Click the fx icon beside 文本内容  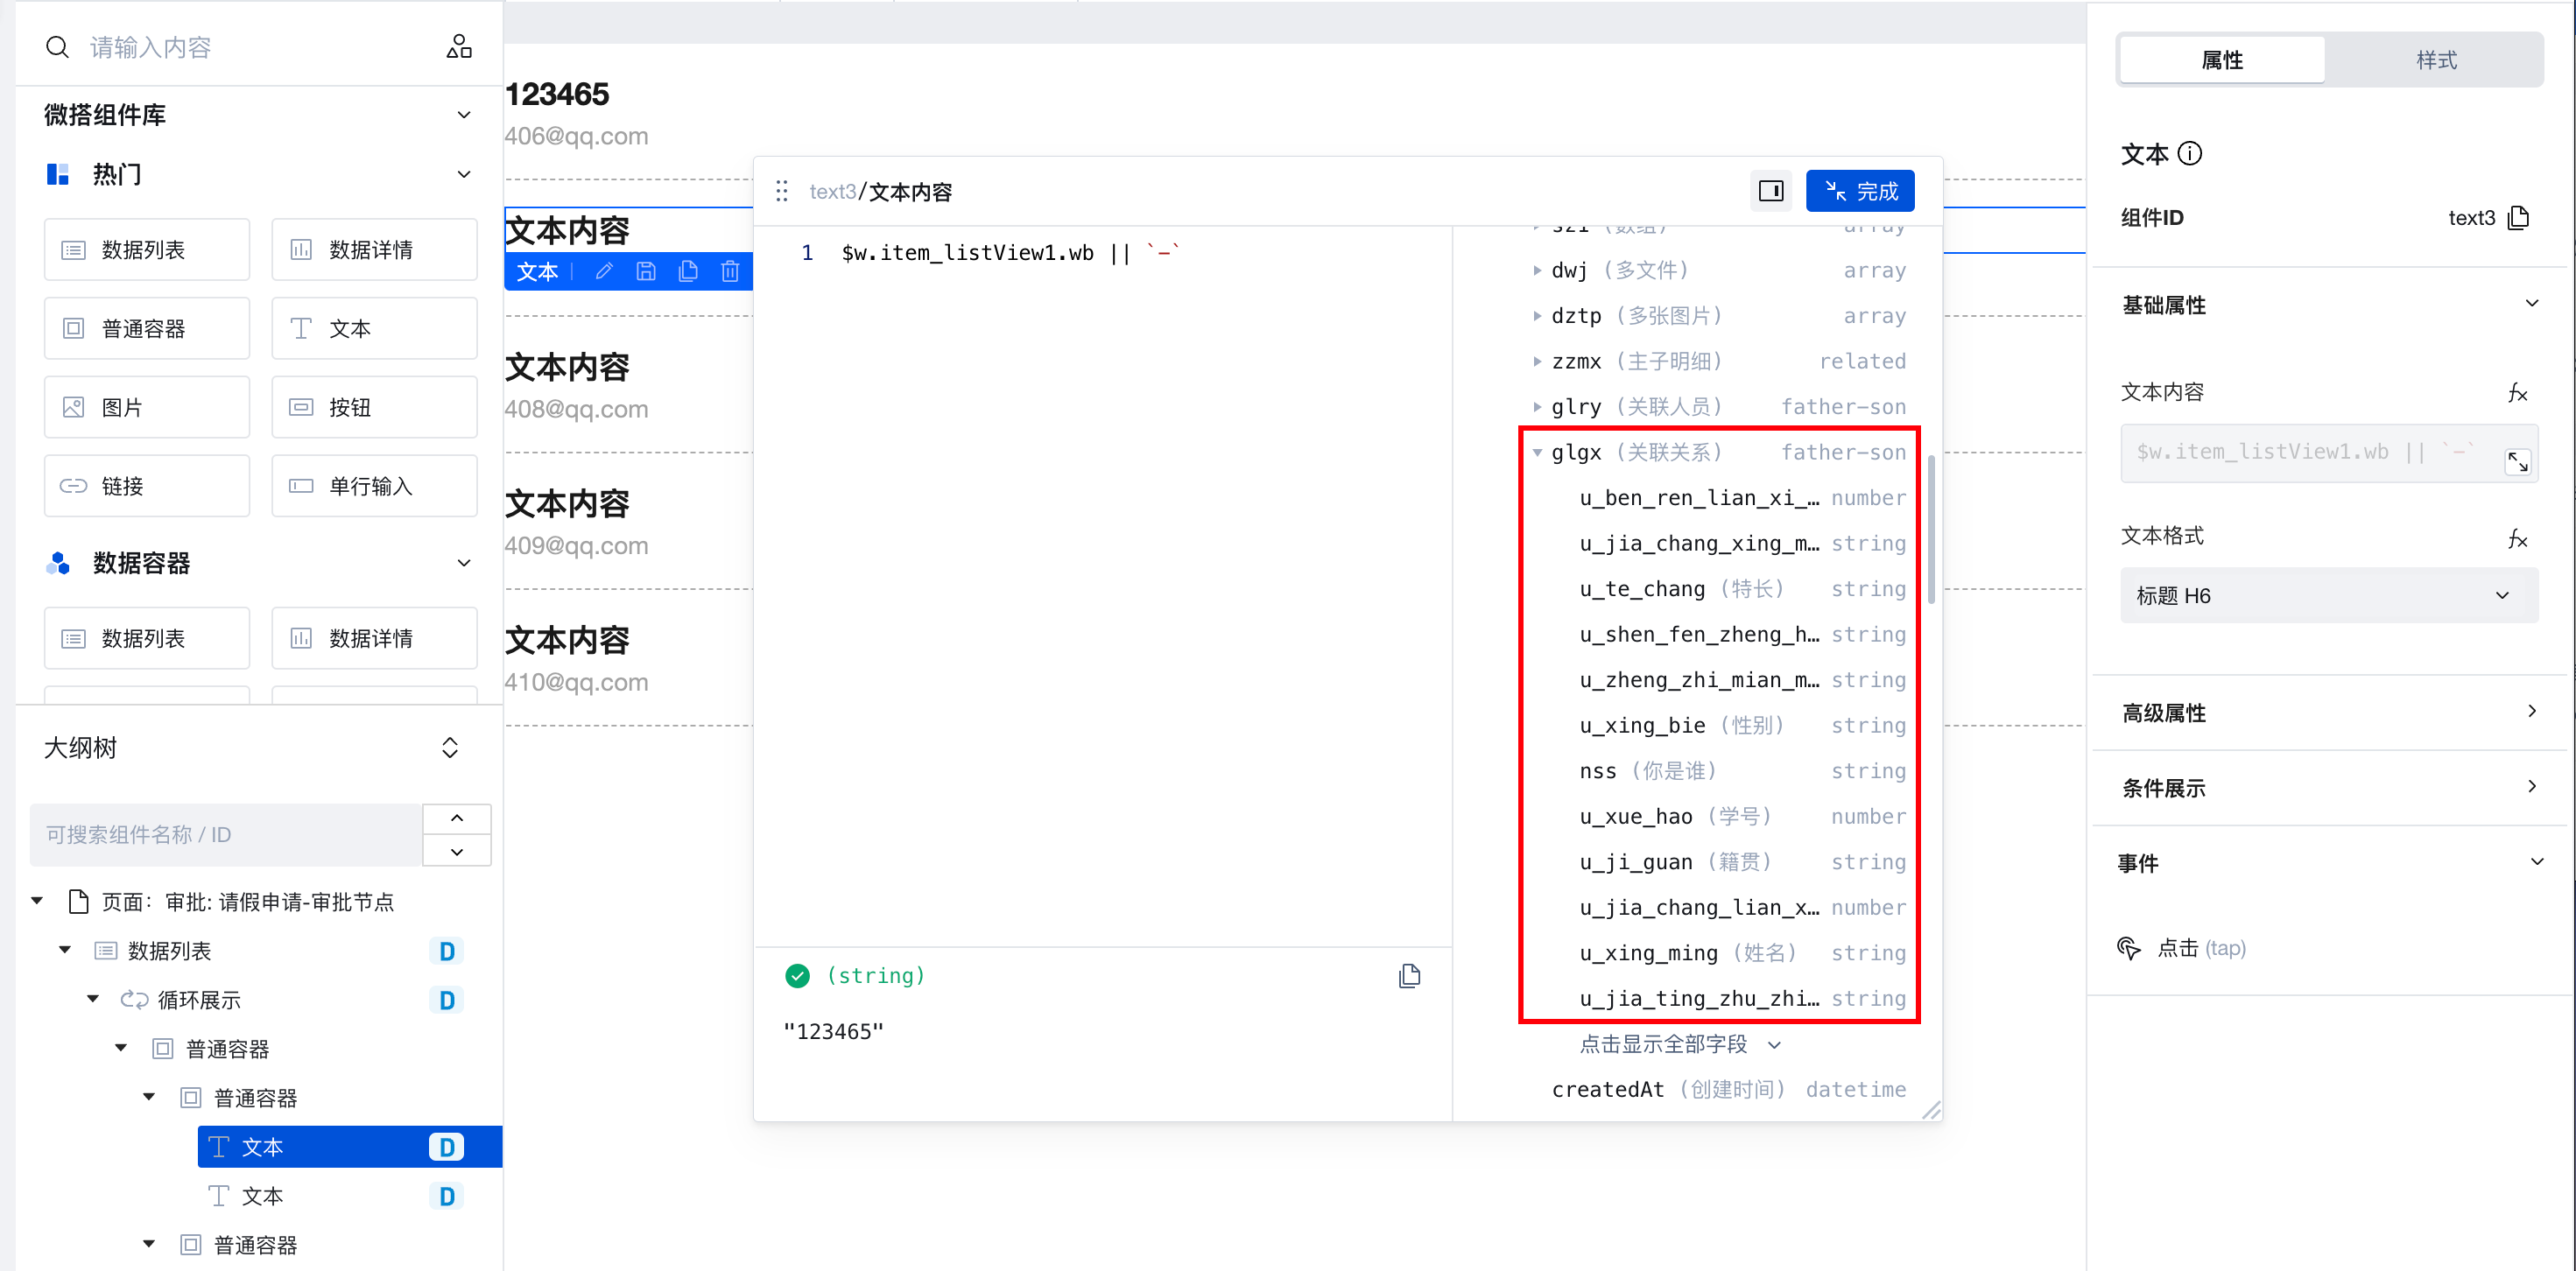[x=2517, y=393]
